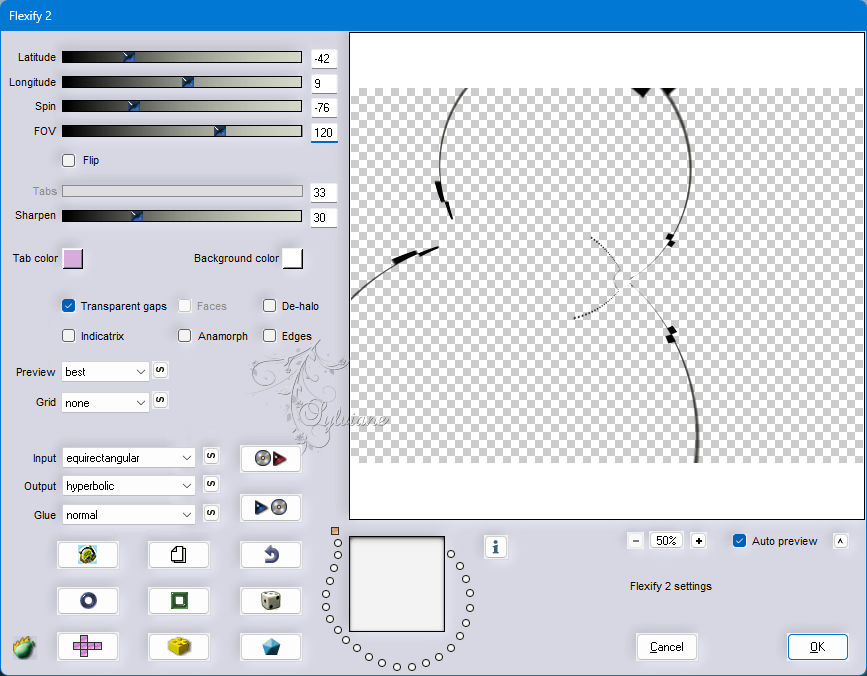The width and height of the screenshot is (867, 676).
Task: Enable the Indicatrix checkbox
Action: pyautogui.click(x=69, y=336)
